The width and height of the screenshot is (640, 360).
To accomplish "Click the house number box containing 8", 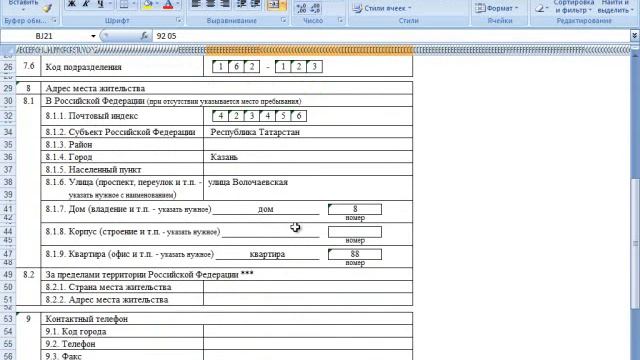I will (355, 209).
